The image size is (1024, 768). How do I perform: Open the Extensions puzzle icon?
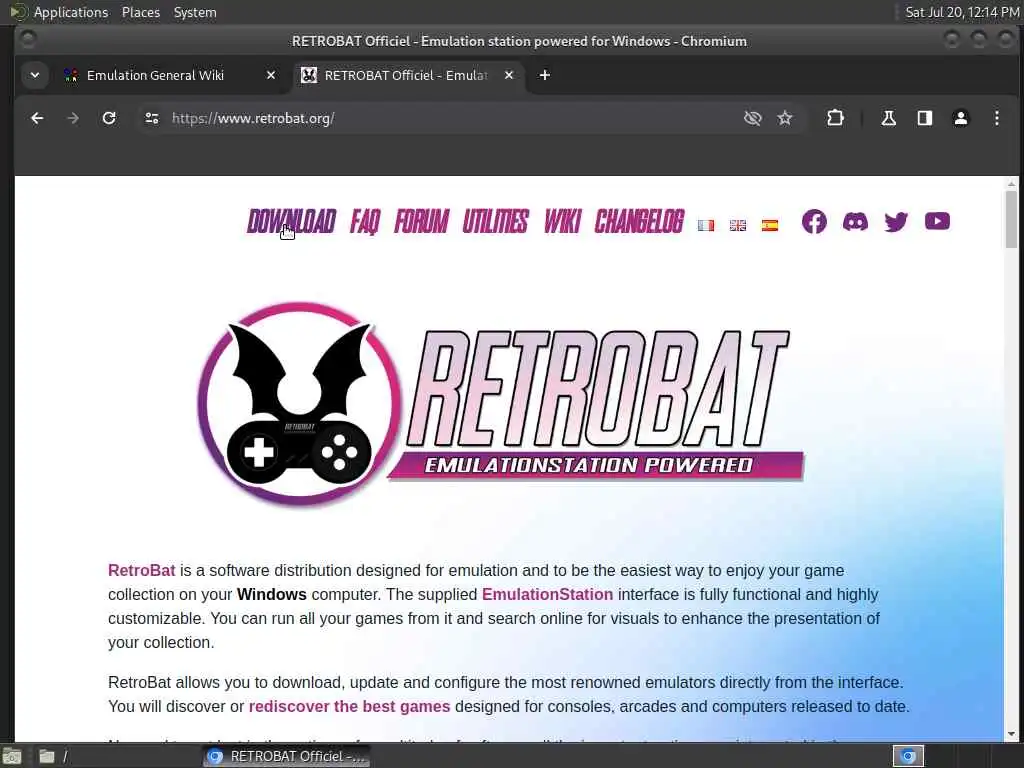point(835,118)
